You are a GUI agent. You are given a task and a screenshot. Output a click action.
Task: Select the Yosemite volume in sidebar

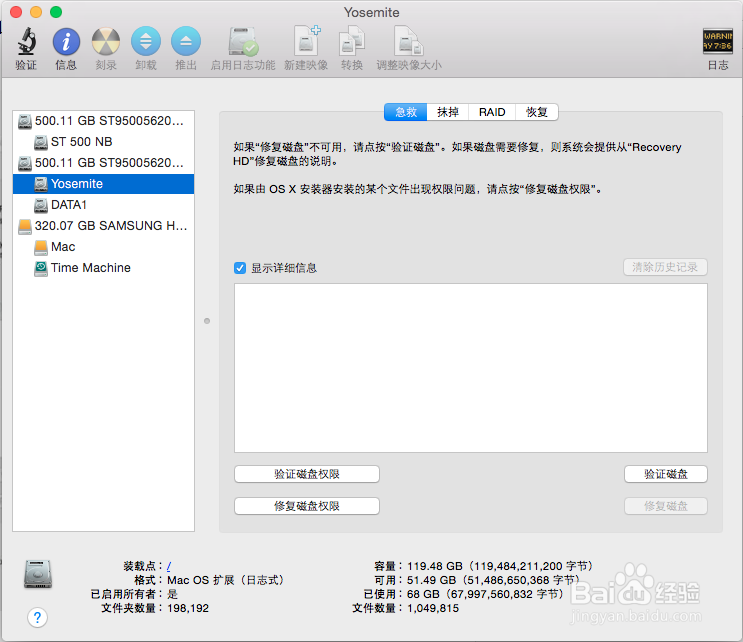103,183
